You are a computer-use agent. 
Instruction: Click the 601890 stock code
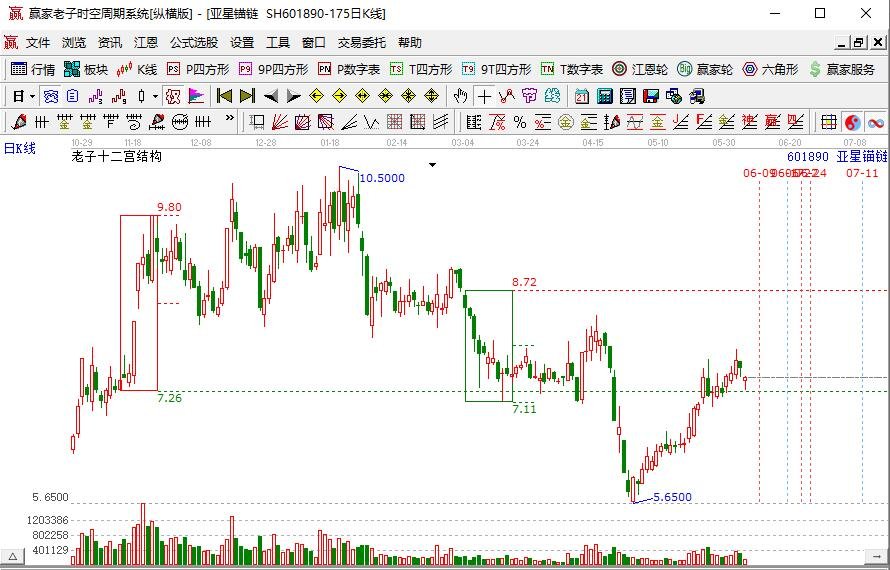click(x=808, y=156)
